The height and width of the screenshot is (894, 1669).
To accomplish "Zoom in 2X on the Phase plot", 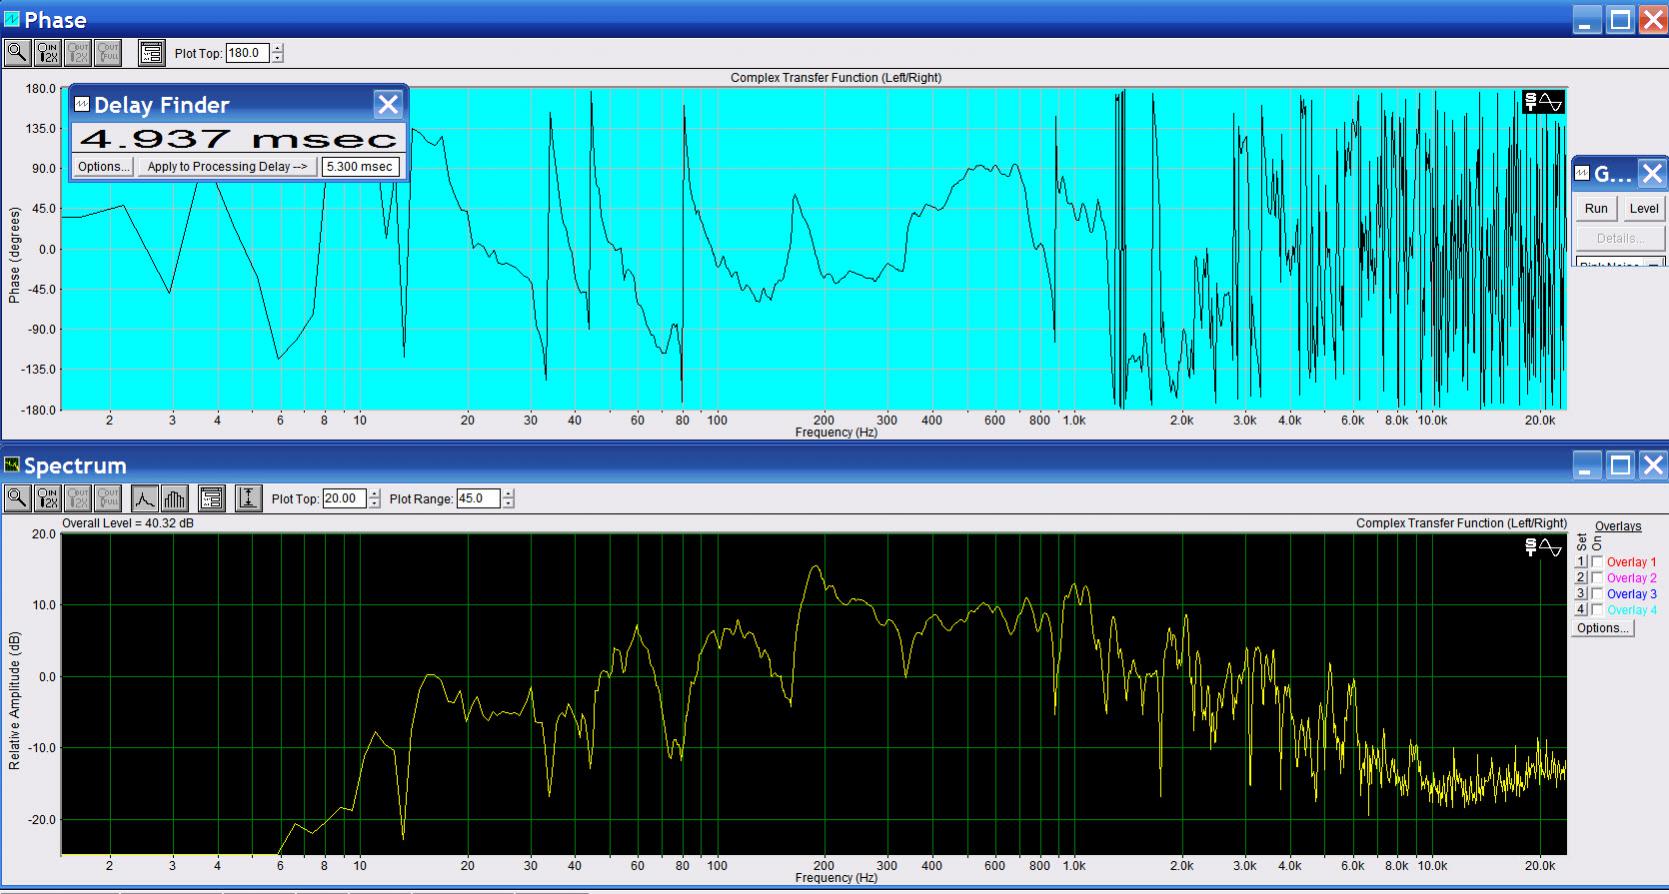I will pyautogui.click(x=47, y=53).
